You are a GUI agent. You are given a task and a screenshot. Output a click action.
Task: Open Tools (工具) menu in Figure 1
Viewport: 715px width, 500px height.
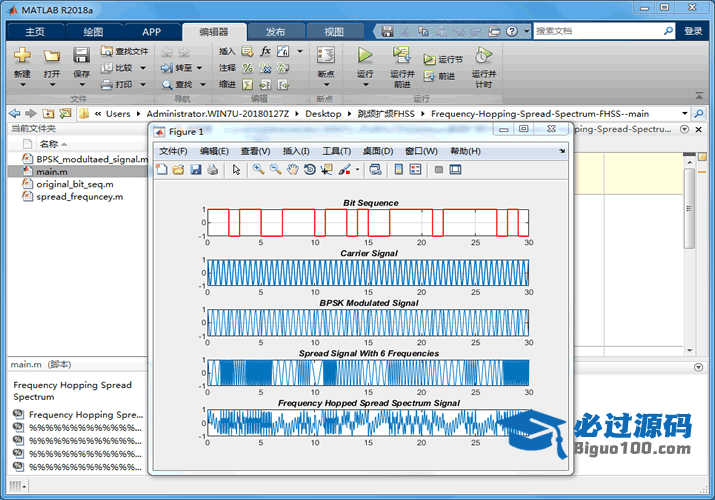[x=337, y=151]
